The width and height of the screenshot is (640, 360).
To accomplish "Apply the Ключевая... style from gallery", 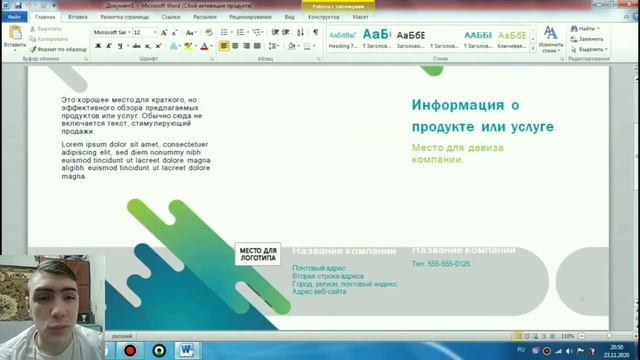I will (x=512, y=39).
